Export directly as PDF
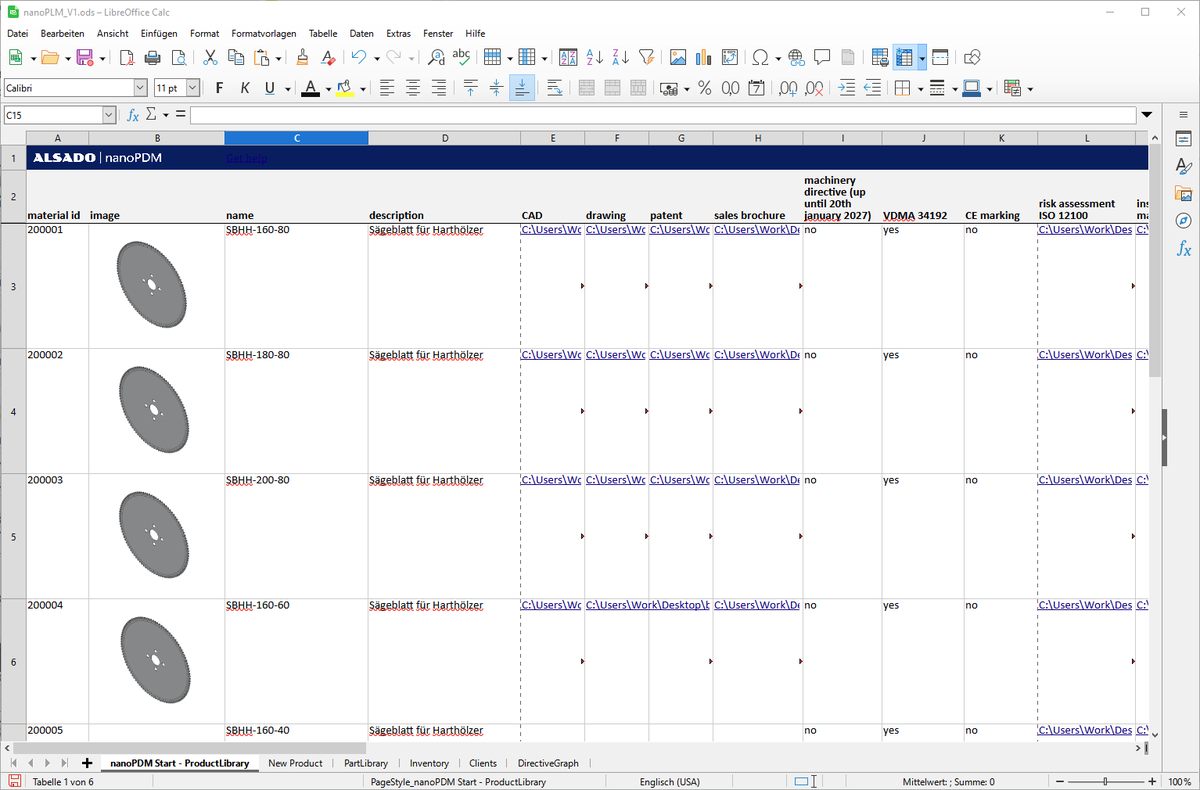 tap(127, 58)
